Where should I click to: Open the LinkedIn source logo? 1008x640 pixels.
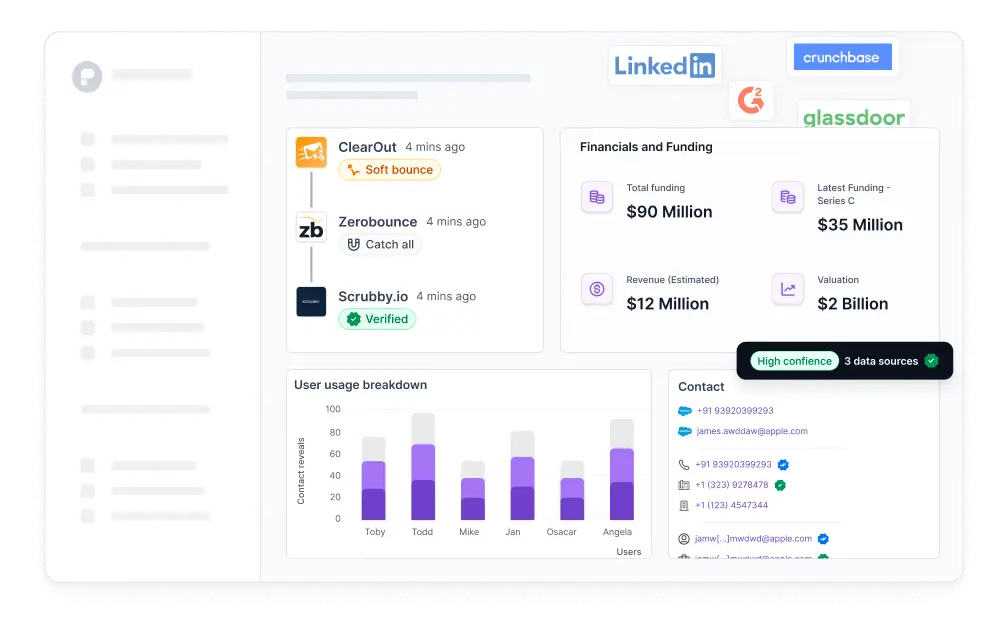tap(664, 66)
